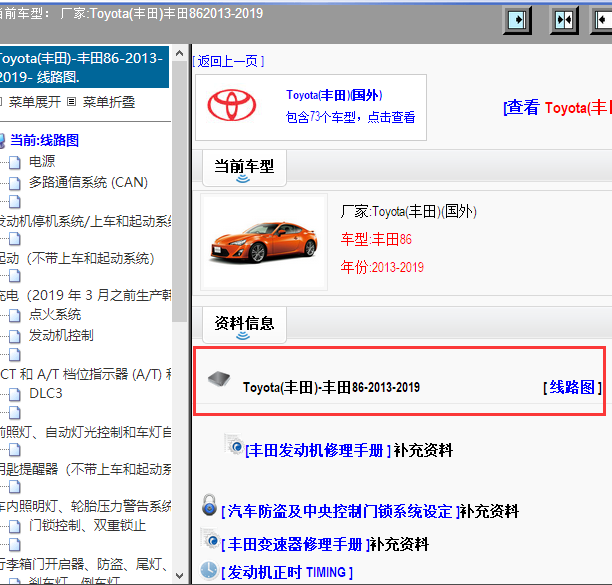
Task: Click 年份:2013-2019 text
Action: point(382,267)
